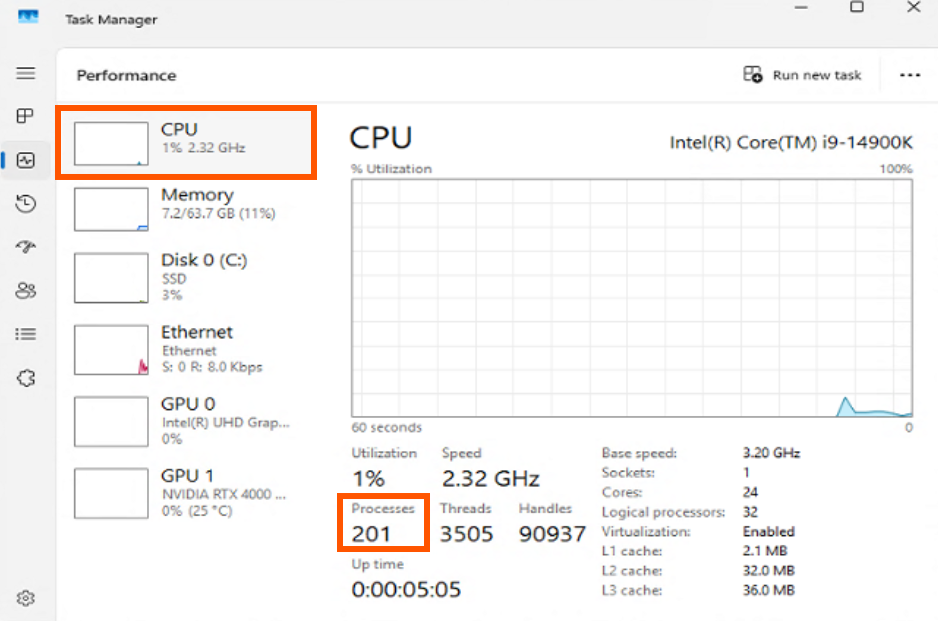The width and height of the screenshot is (938, 621).
Task: Click the Task Manager app icon
Action: (x=28, y=17)
